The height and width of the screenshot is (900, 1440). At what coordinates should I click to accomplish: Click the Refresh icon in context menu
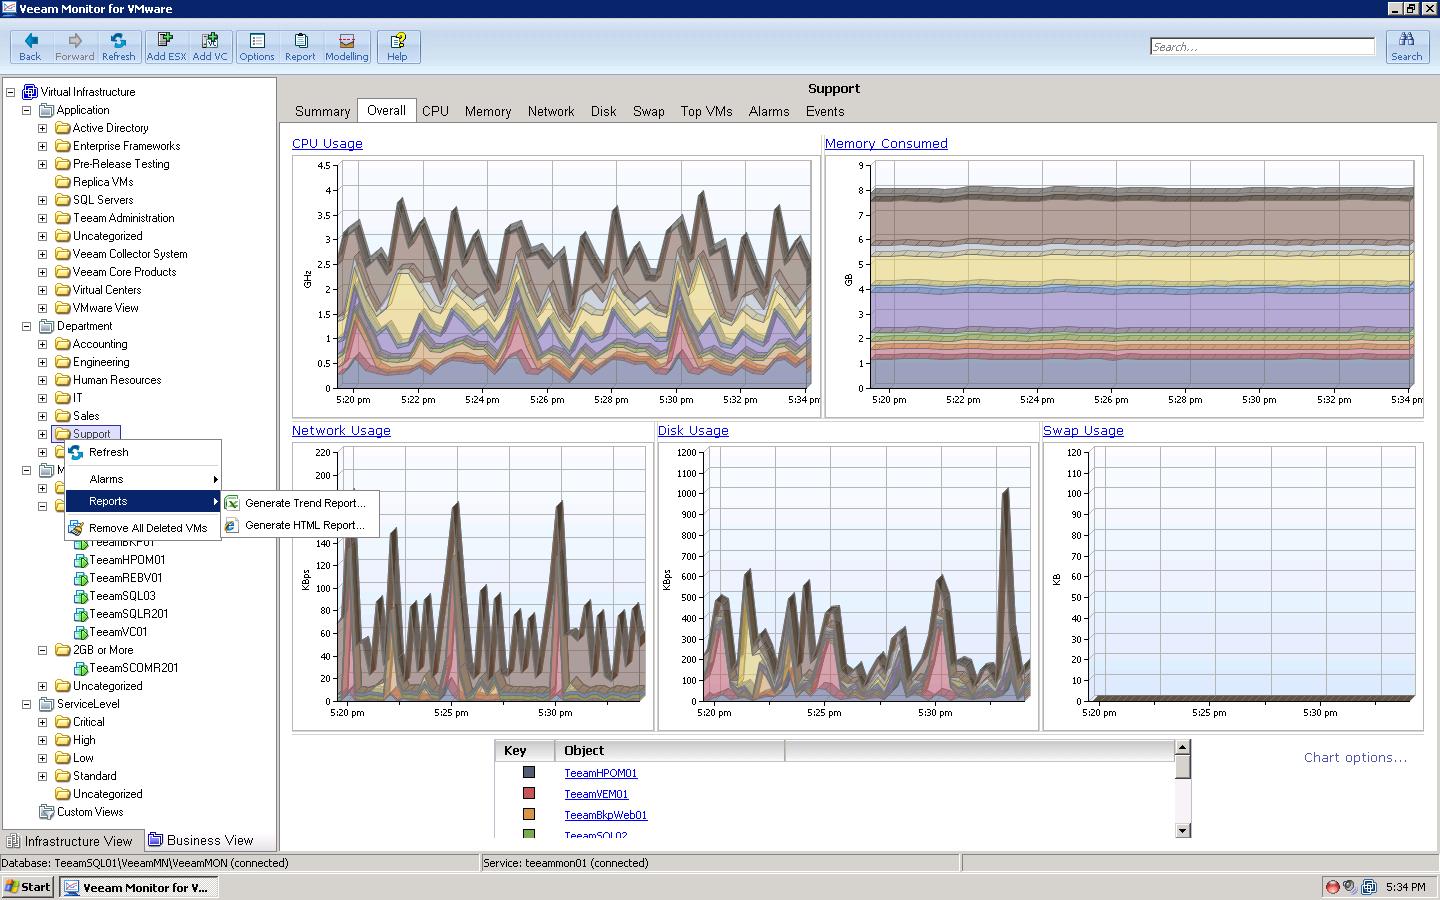(76, 452)
